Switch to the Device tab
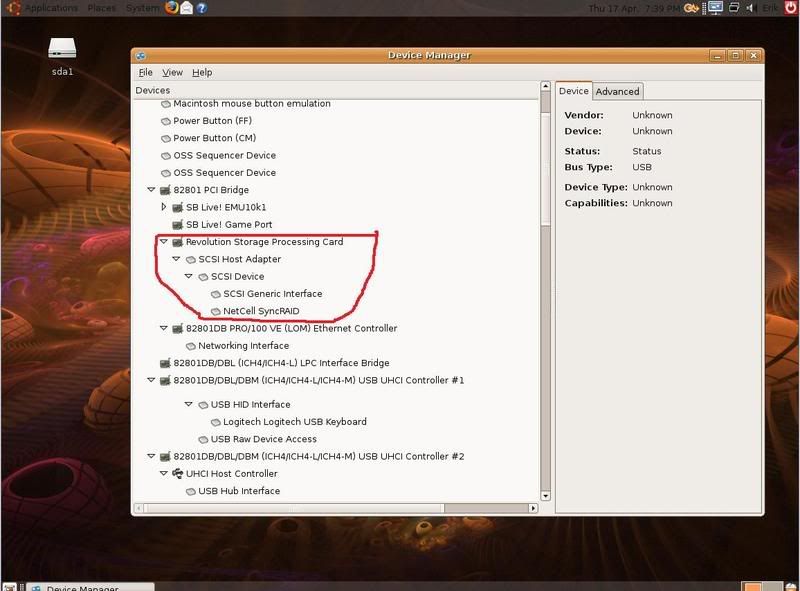The height and width of the screenshot is (591, 800). (573, 91)
